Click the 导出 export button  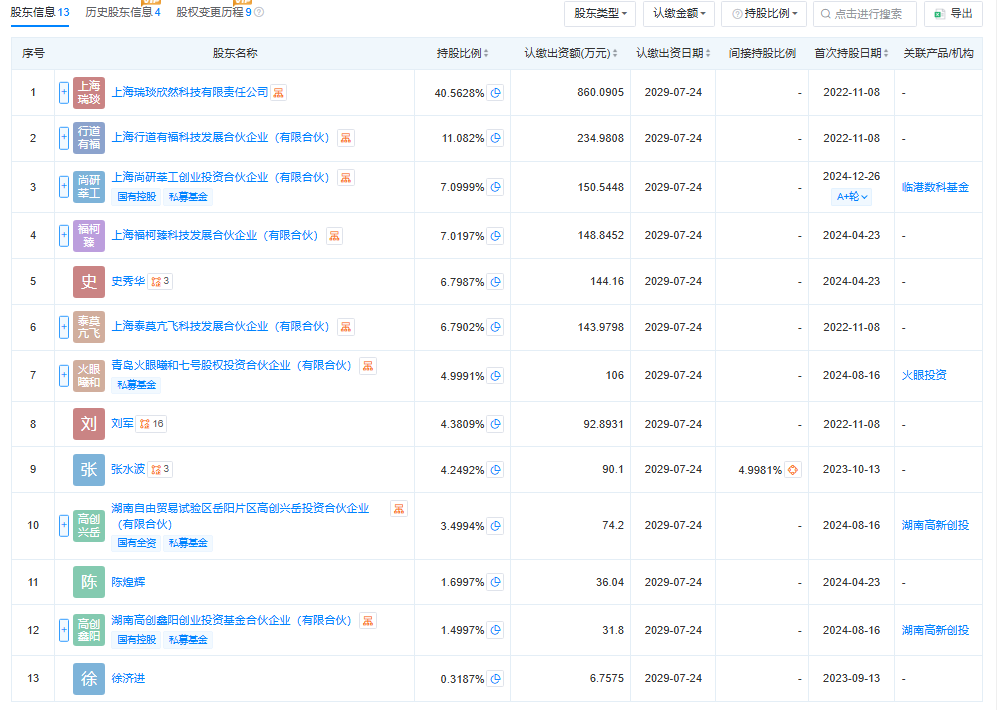click(x=953, y=14)
